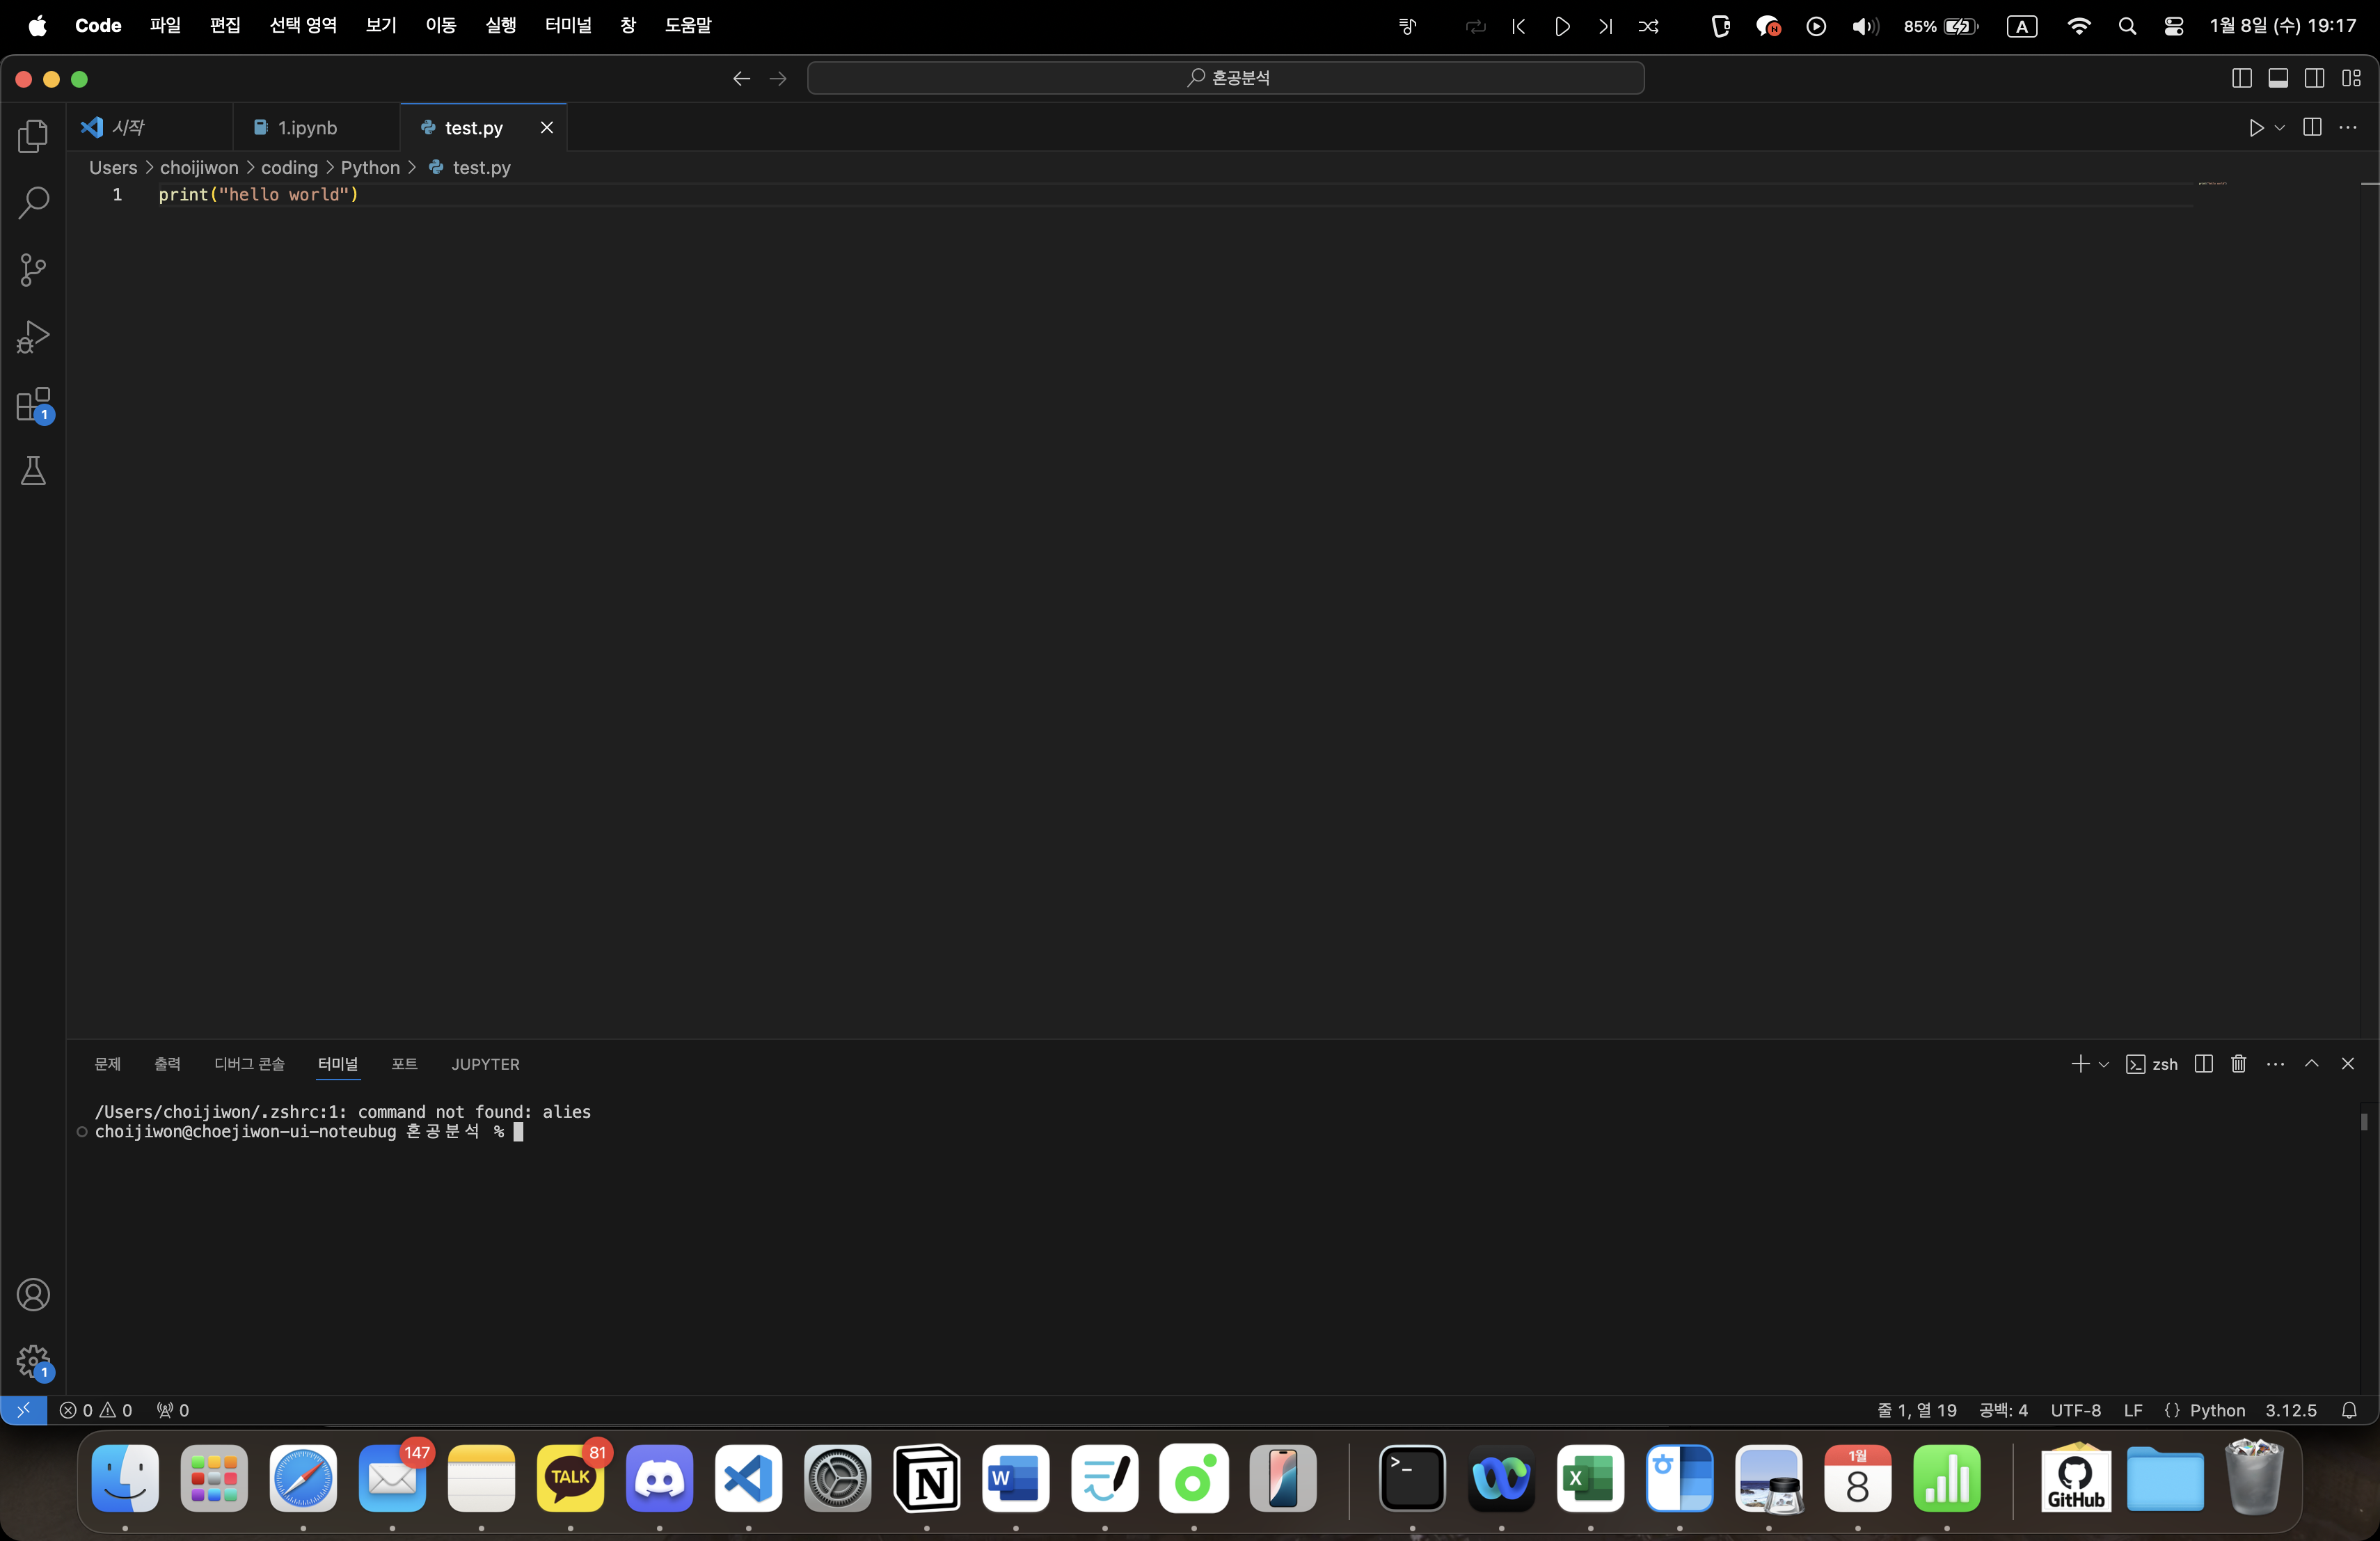
Task: Select the Python 3.12.5 interpreter in status bar
Action: coord(2290,1410)
